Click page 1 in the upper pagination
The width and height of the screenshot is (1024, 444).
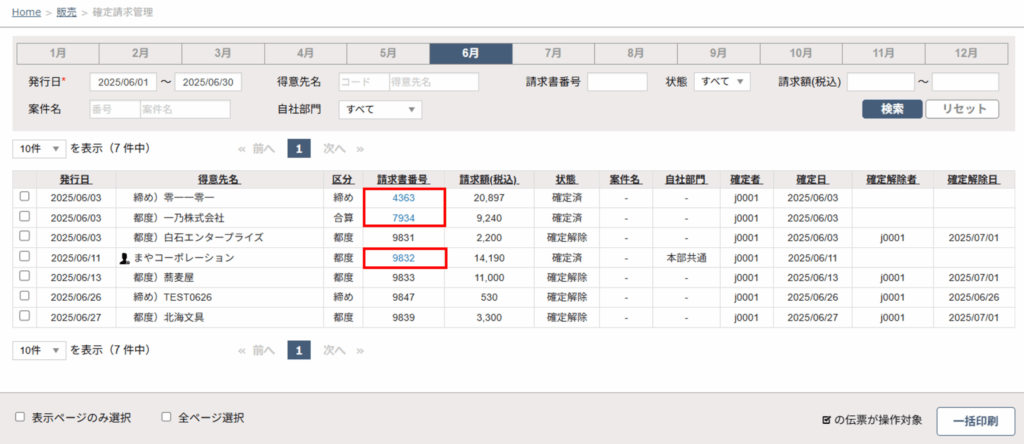pyautogui.click(x=298, y=149)
